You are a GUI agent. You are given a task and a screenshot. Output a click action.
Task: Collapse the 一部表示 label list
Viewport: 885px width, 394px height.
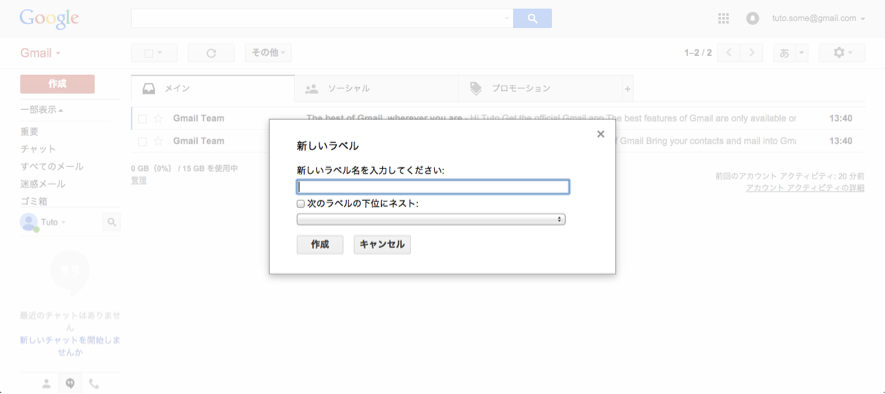pos(41,110)
